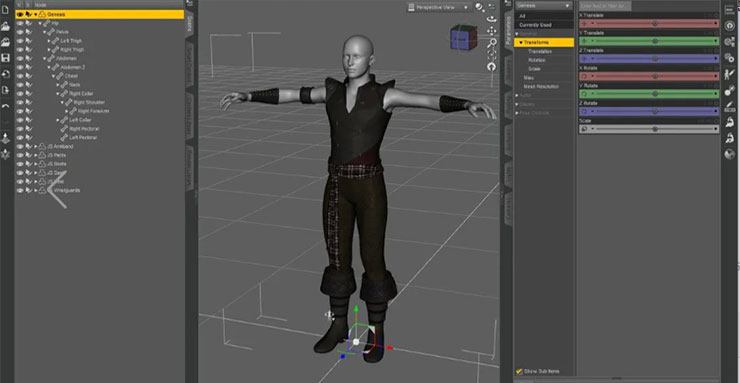The width and height of the screenshot is (740, 383).
Task: Click the viewport Zoom magnifier icon
Action: pyautogui.click(x=492, y=43)
